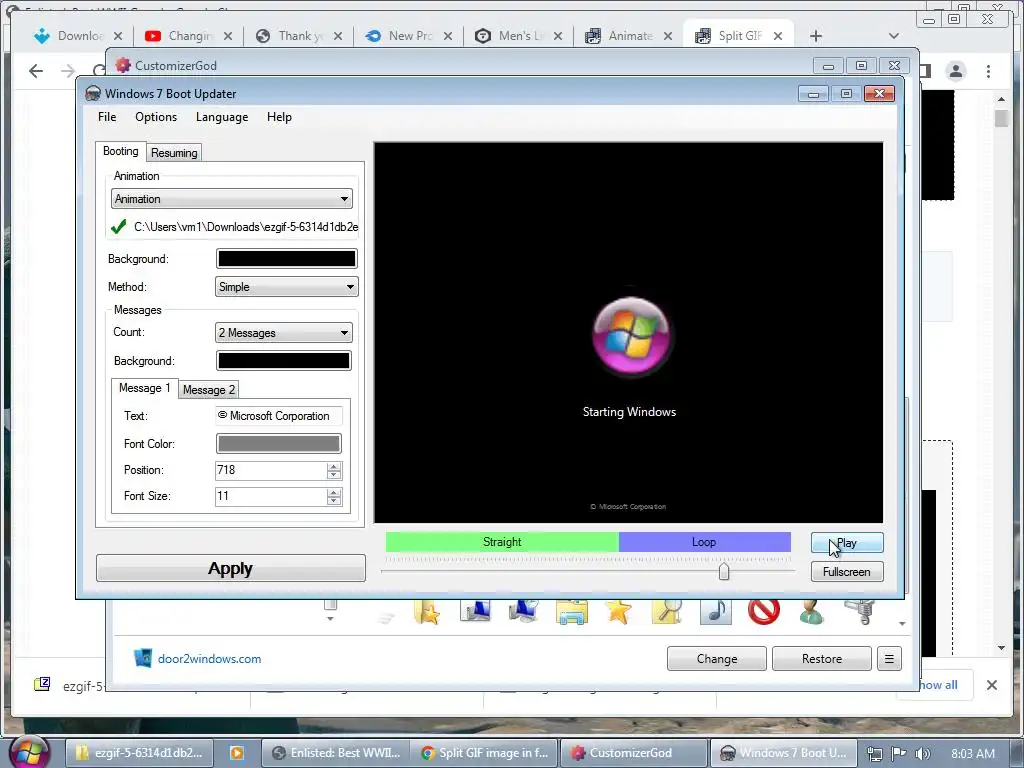This screenshot has height=768, width=1024.
Task: Switch to the Men's Chrome tab
Action: [519, 36]
